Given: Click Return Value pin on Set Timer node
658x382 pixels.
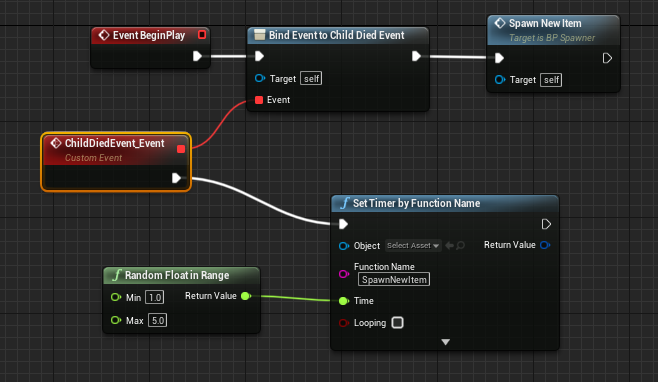Looking at the screenshot, I should pyautogui.click(x=545, y=245).
